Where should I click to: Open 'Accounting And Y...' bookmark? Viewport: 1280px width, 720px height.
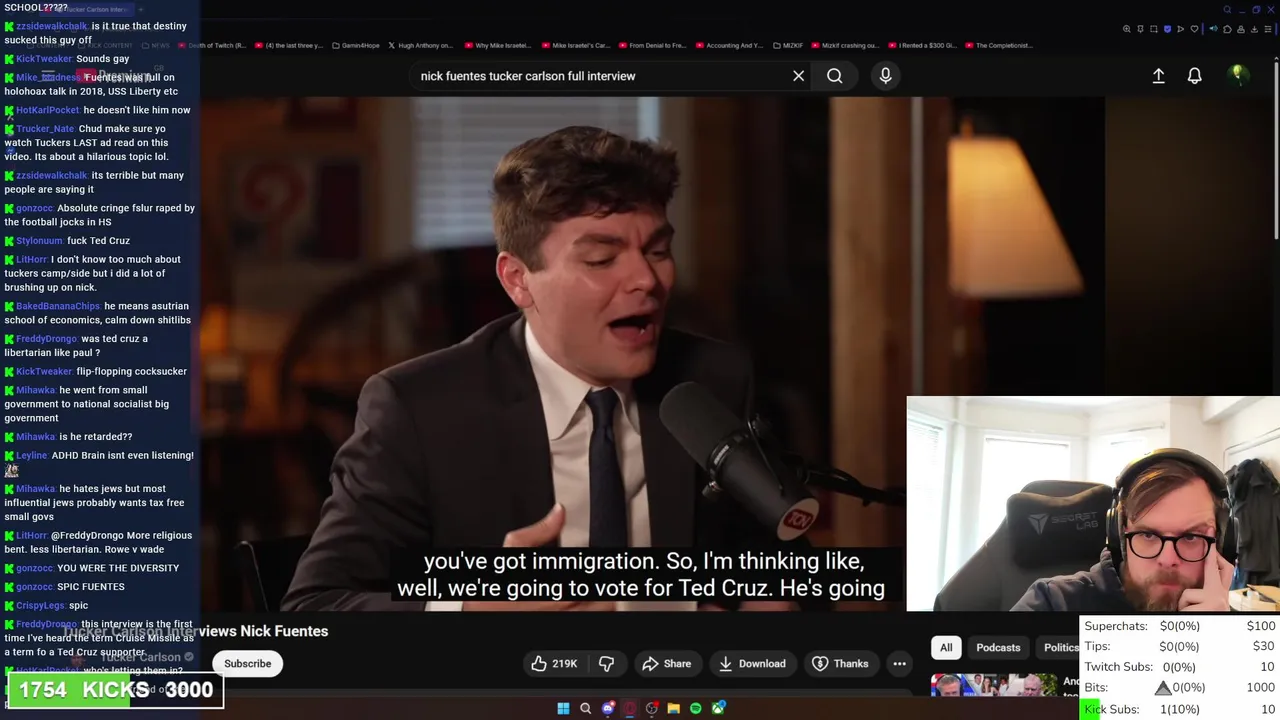(x=729, y=45)
